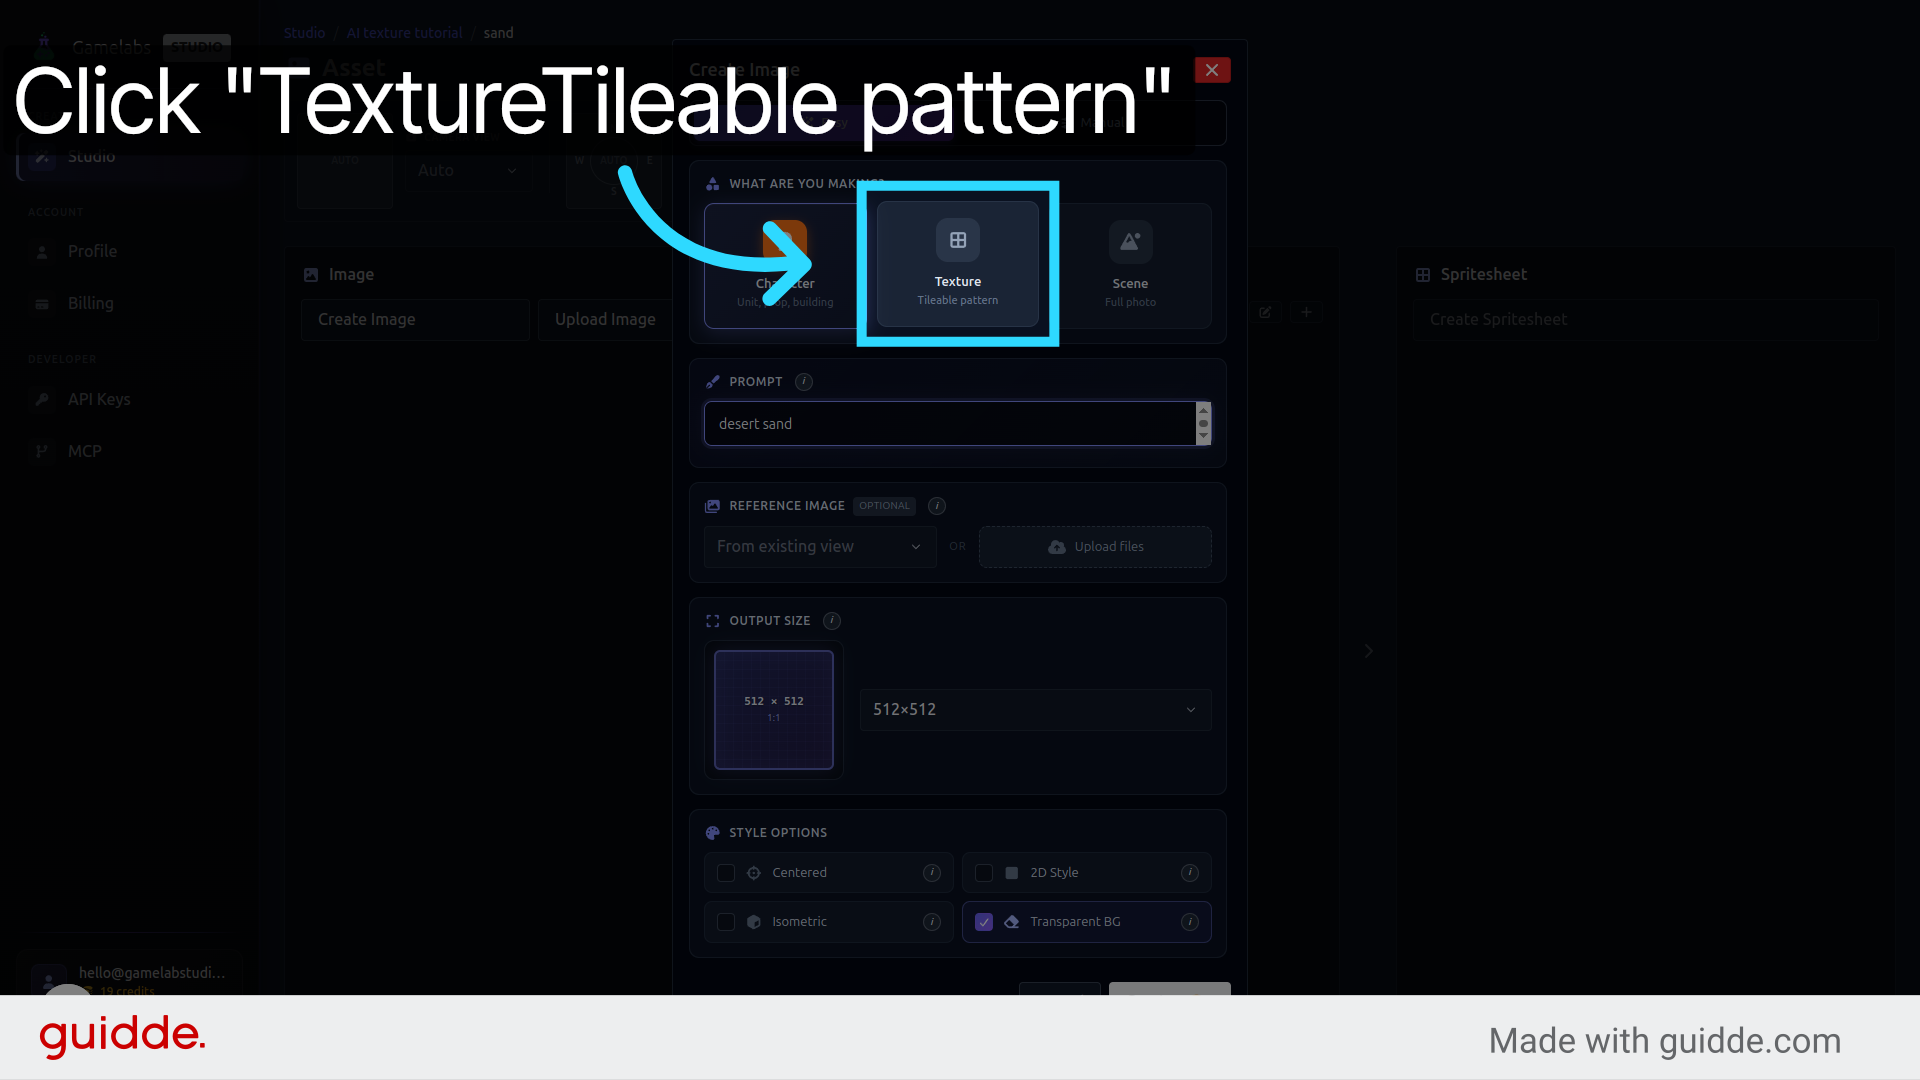Open the Prompt info tooltip icon
Viewport: 1920px width, 1080px height.
pos(804,382)
